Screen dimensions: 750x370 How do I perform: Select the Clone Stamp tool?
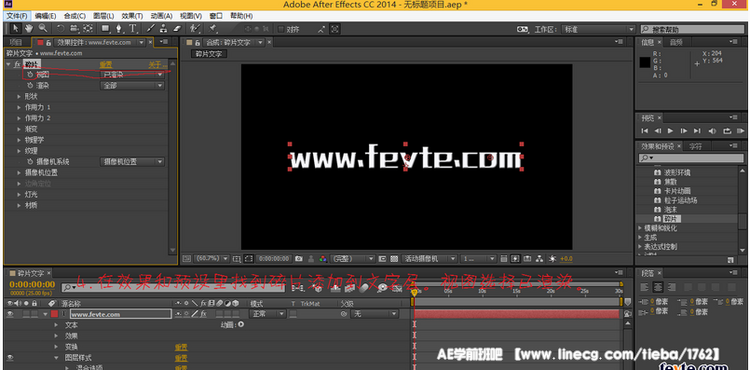[x=164, y=29]
